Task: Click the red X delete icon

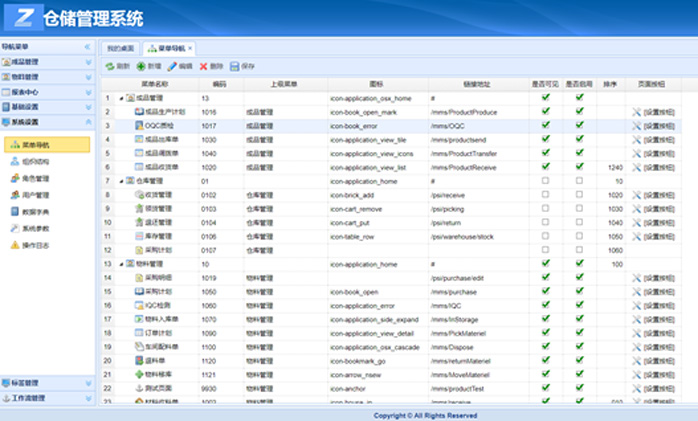Action: (203, 66)
